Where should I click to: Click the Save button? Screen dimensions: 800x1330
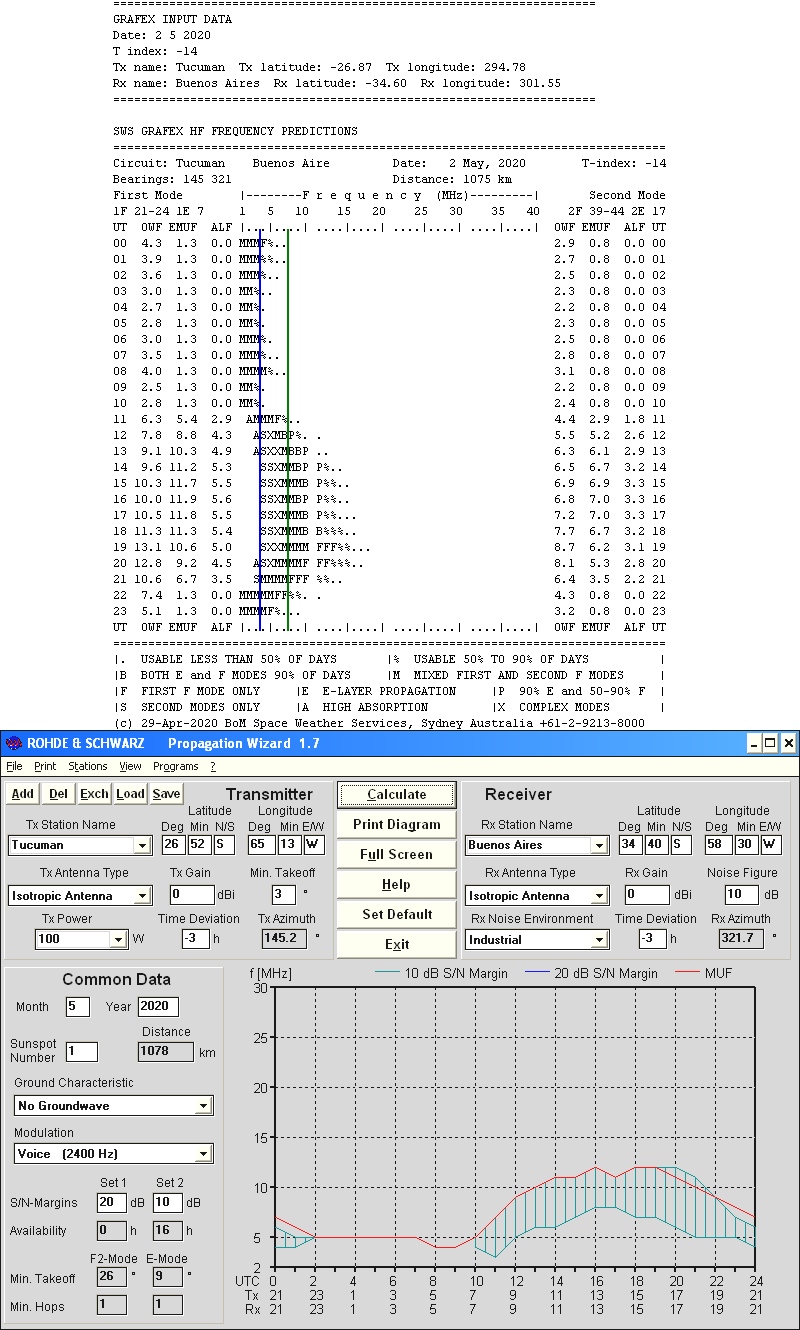point(167,794)
